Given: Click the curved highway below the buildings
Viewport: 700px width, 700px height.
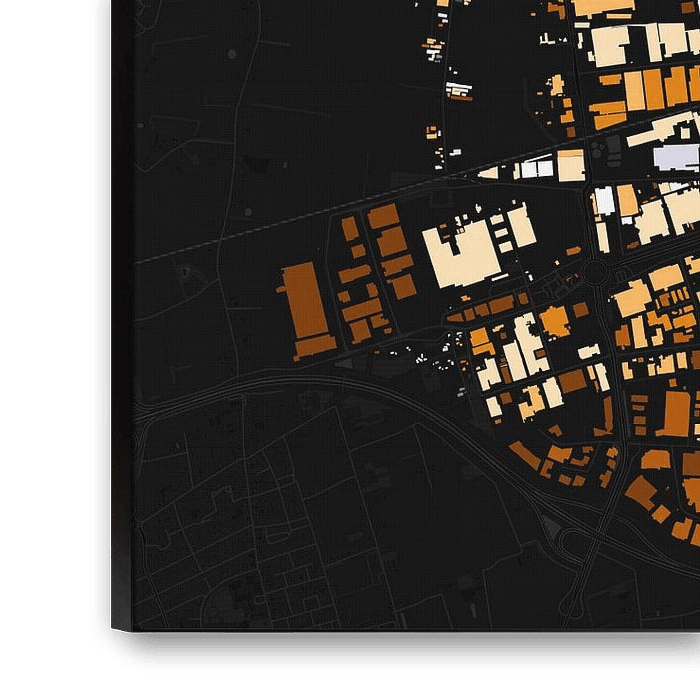Looking at the screenshot, I should click(330, 383).
